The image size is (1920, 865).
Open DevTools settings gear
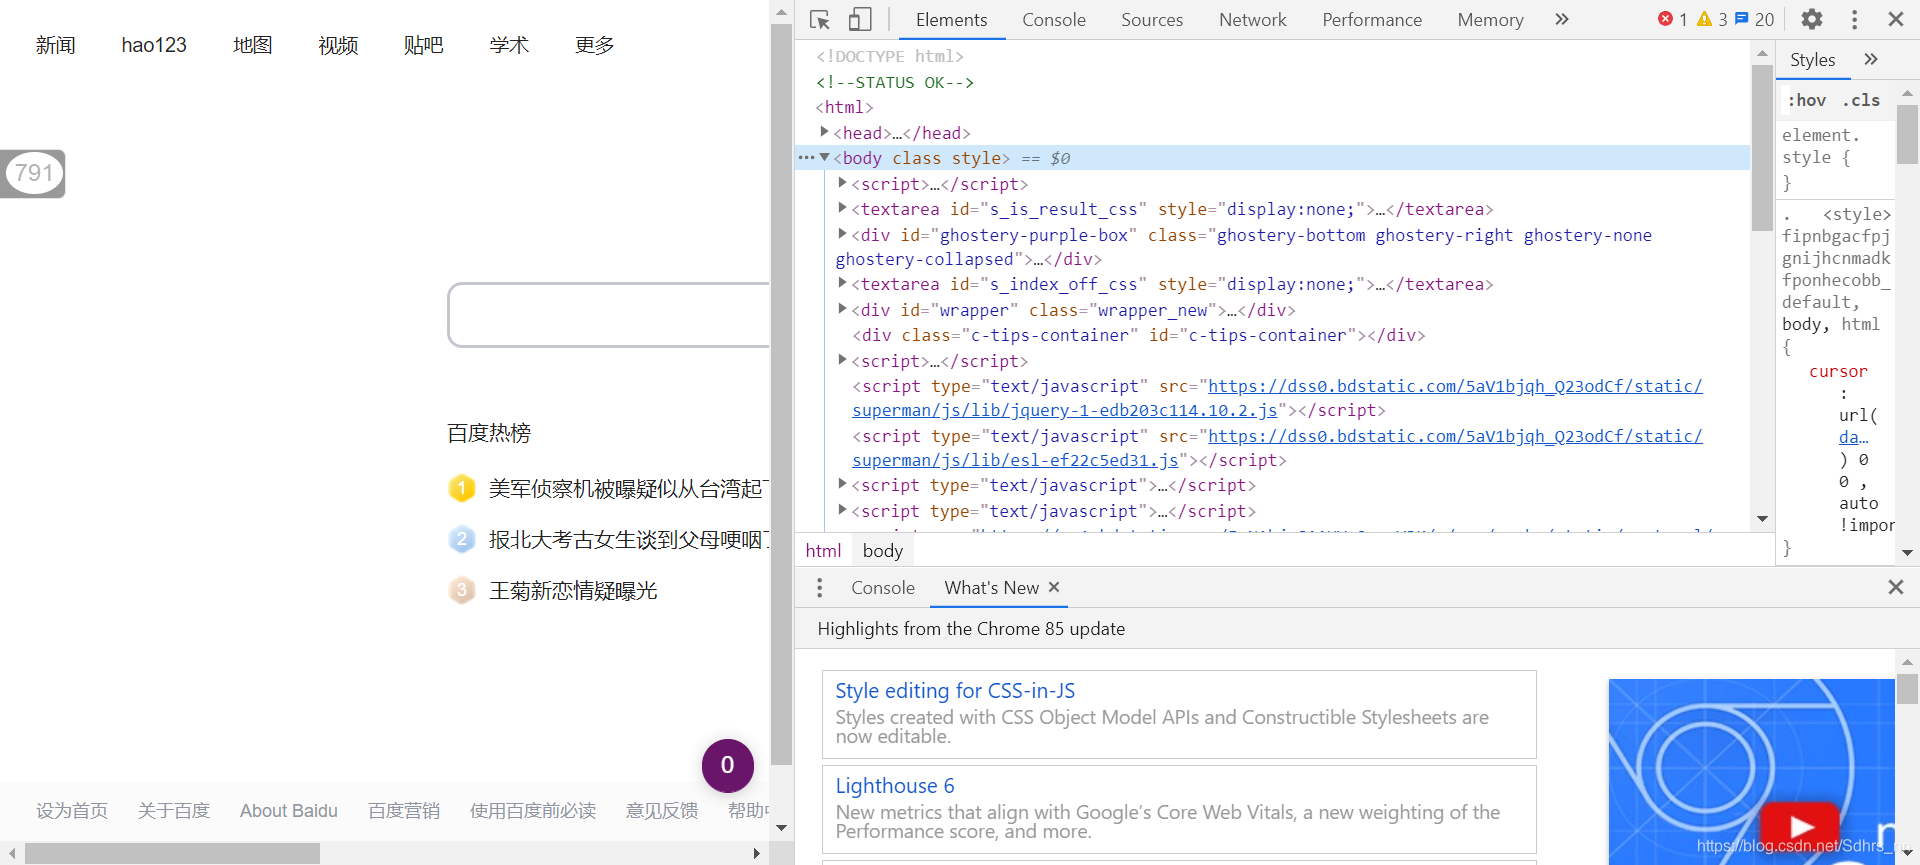click(x=1812, y=19)
